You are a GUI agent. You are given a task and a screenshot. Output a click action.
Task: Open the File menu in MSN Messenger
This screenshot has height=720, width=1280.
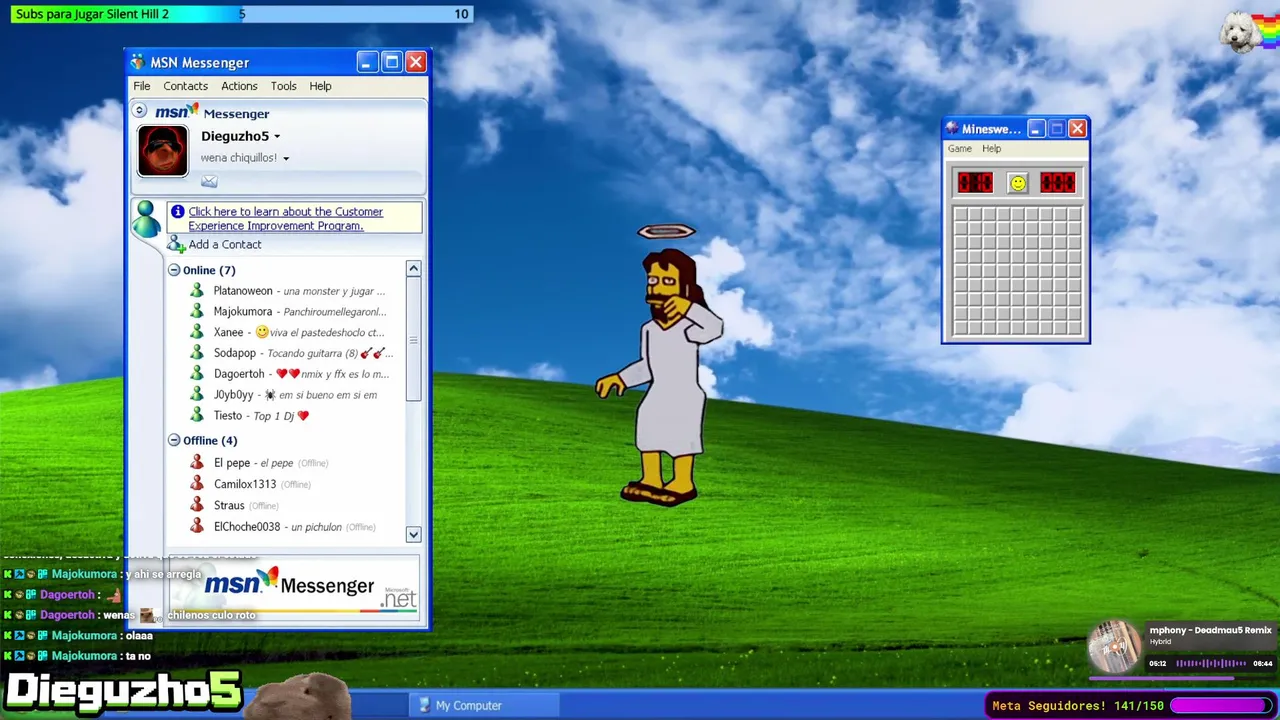click(142, 86)
